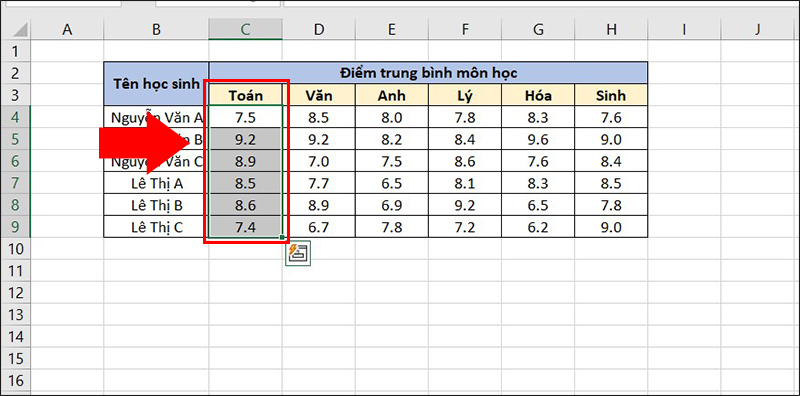Image resolution: width=800 pixels, height=396 pixels.
Task: Select row 5 header
Action: [x=16, y=139]
